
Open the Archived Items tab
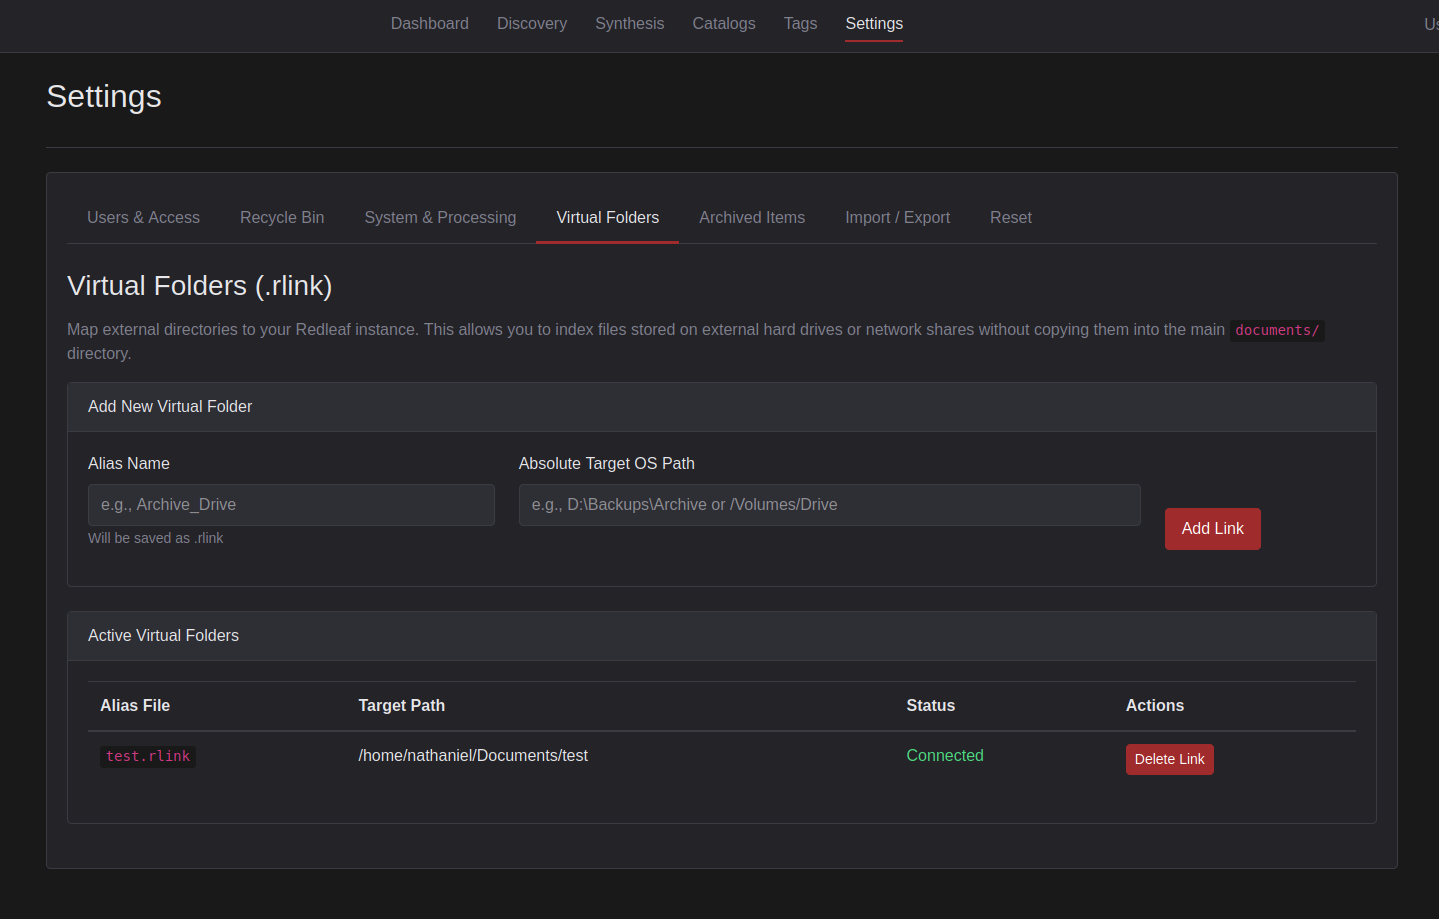click(x=751, y=218)
